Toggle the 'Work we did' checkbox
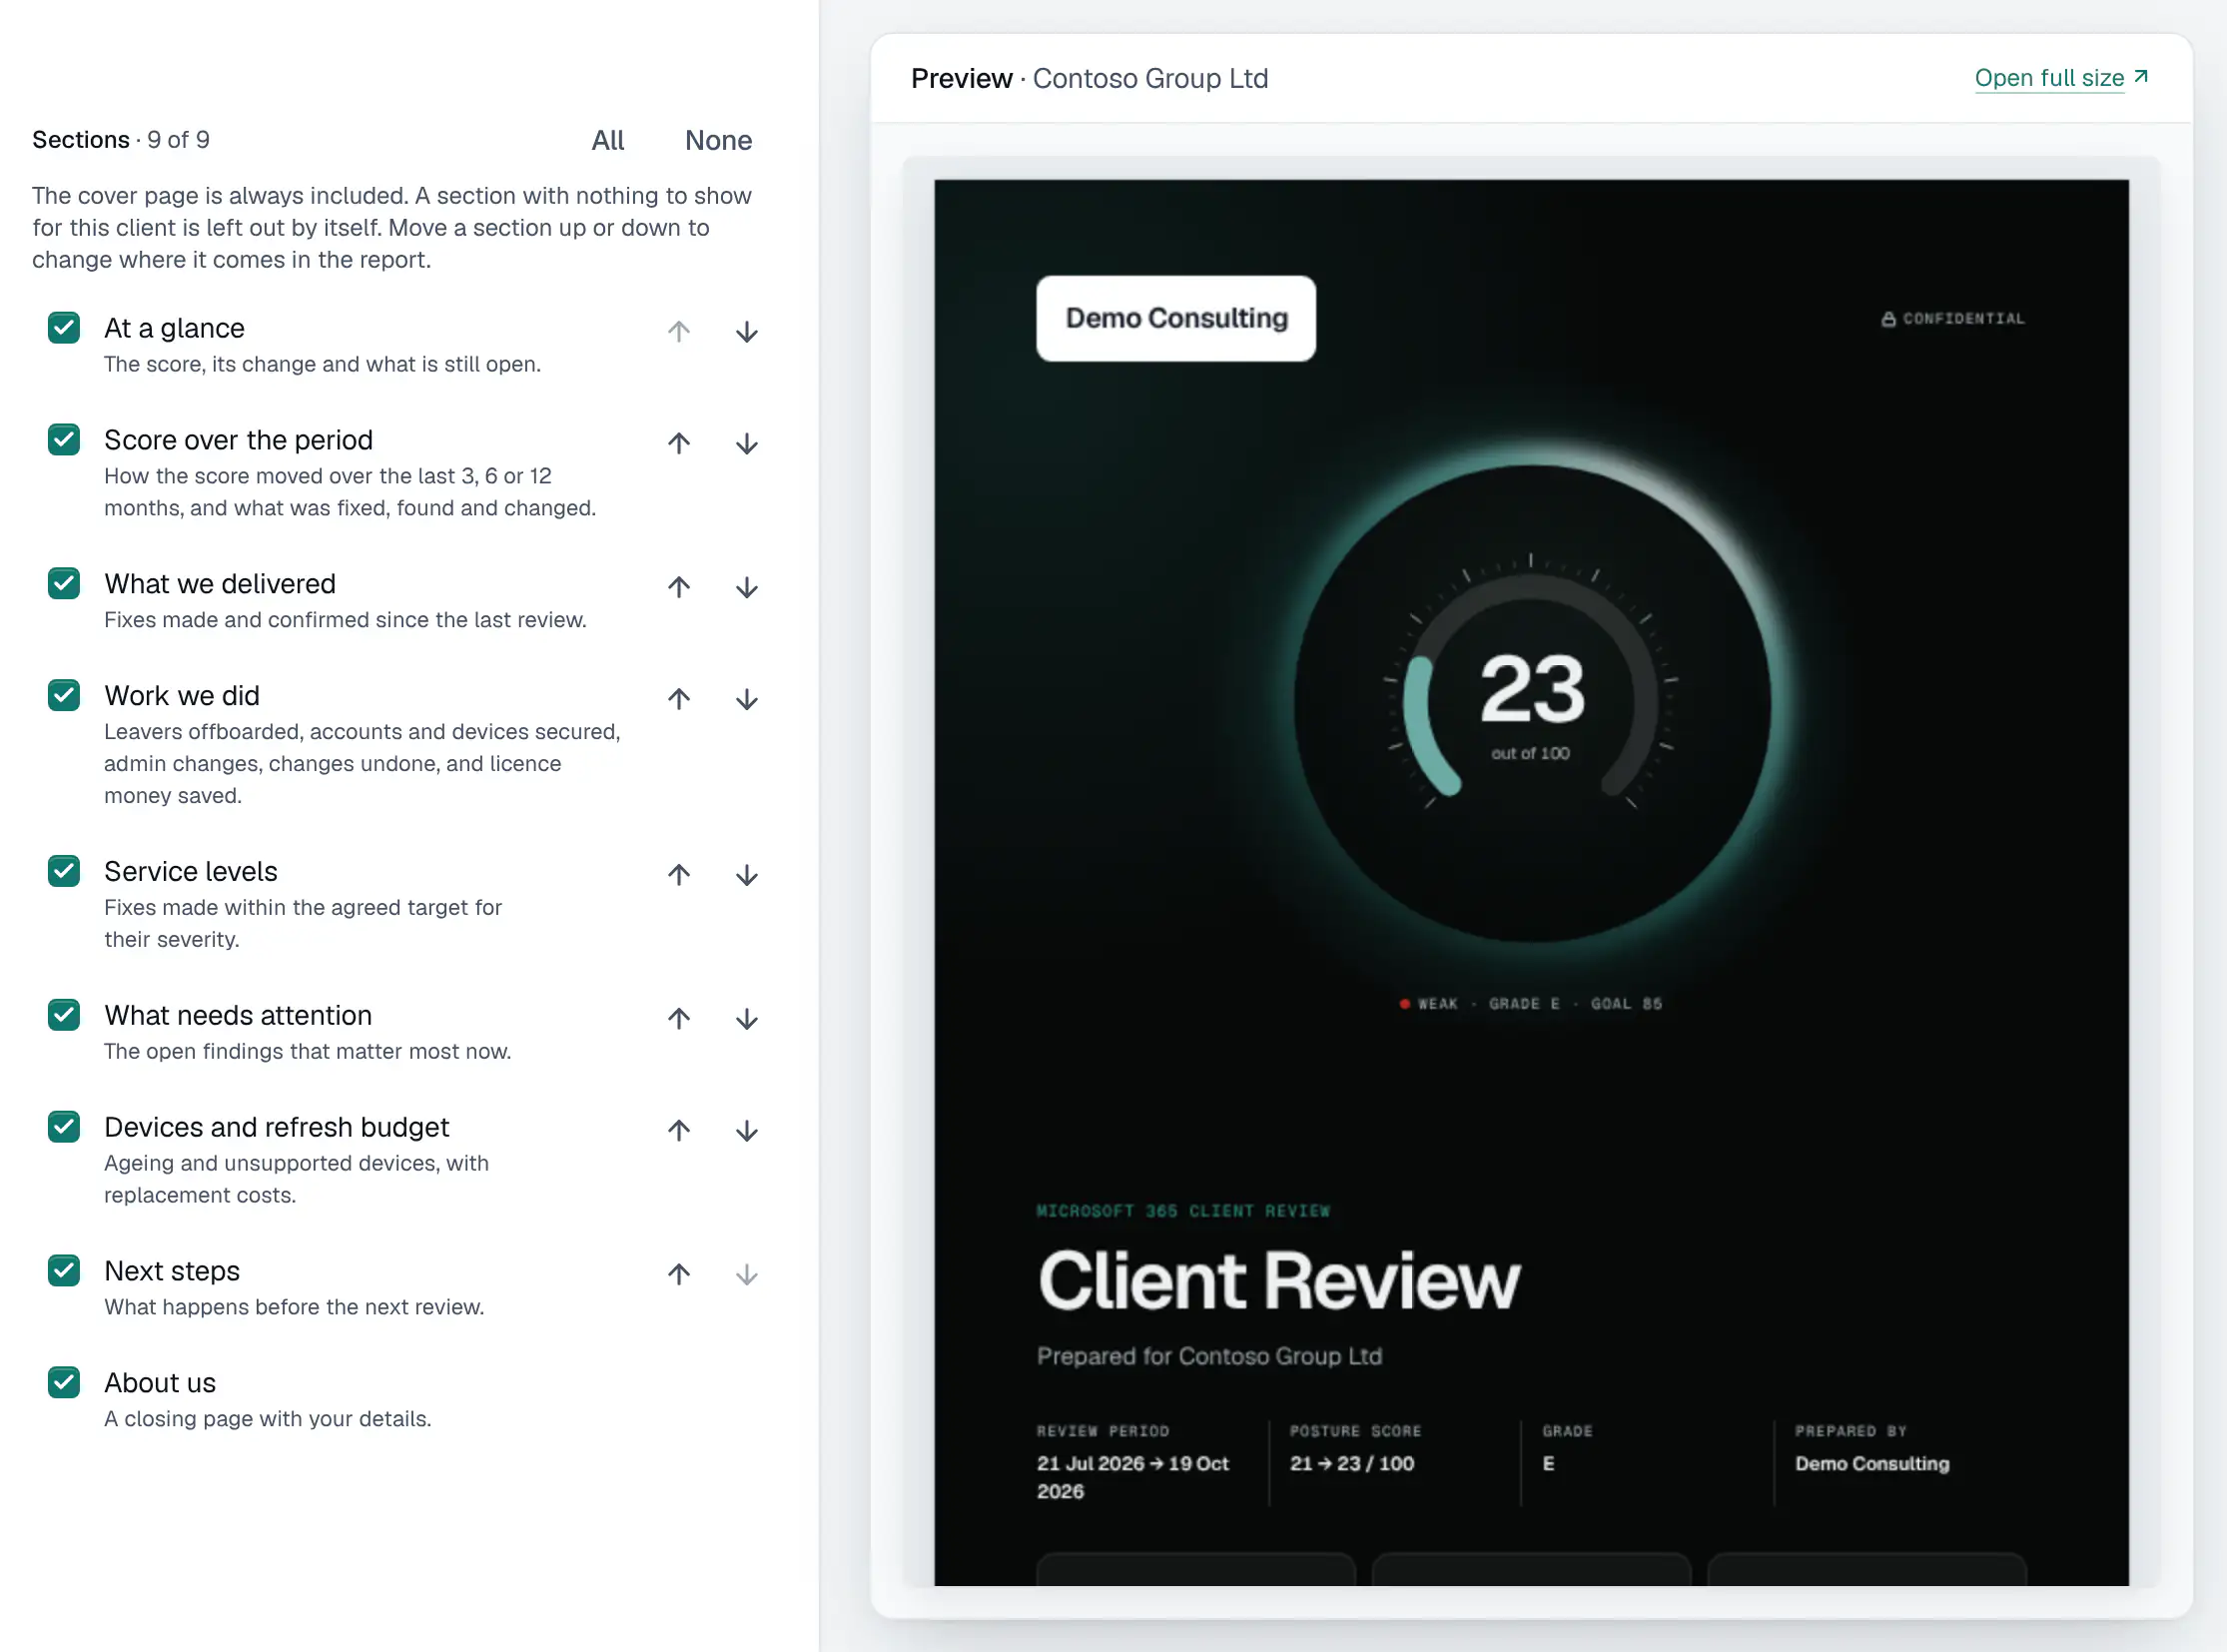The width and height of the screenshot is (2227, 1652). (64, 695)
